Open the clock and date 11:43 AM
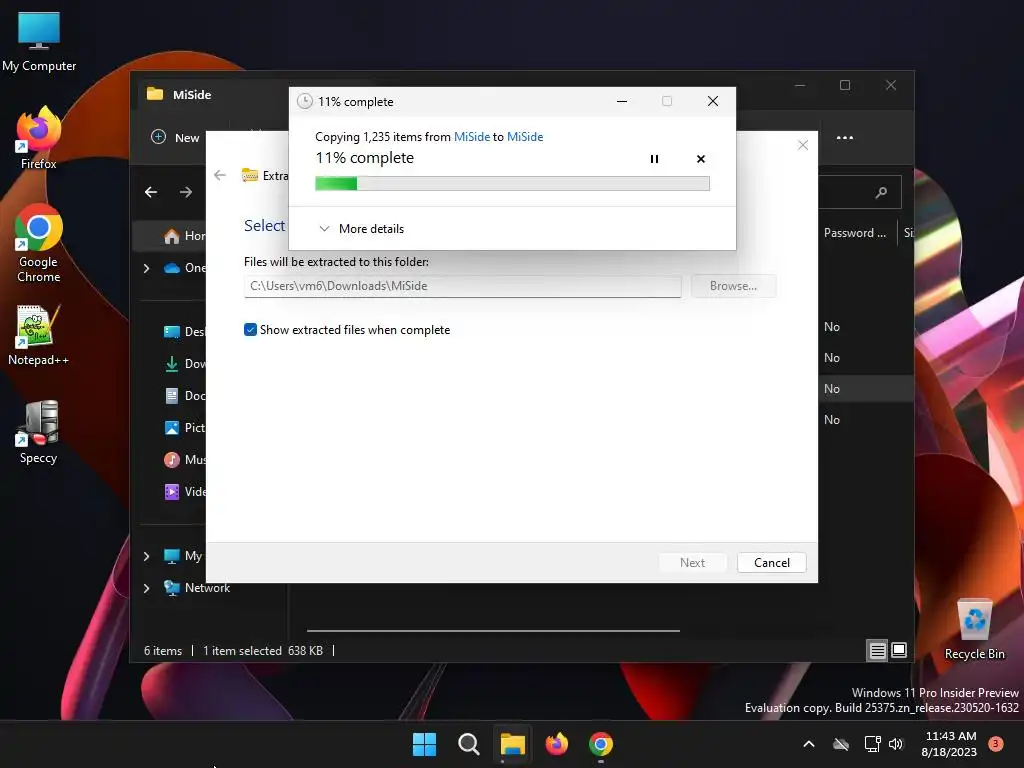Viewport: 1024px width, 768px height. click(950, 744)
